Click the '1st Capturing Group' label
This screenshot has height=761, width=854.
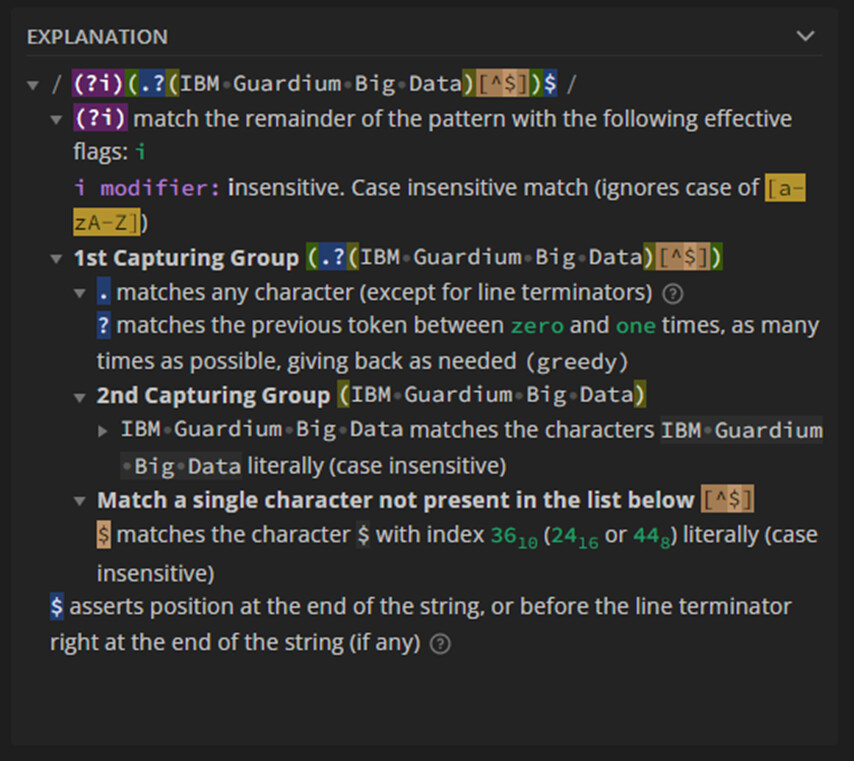186,258
